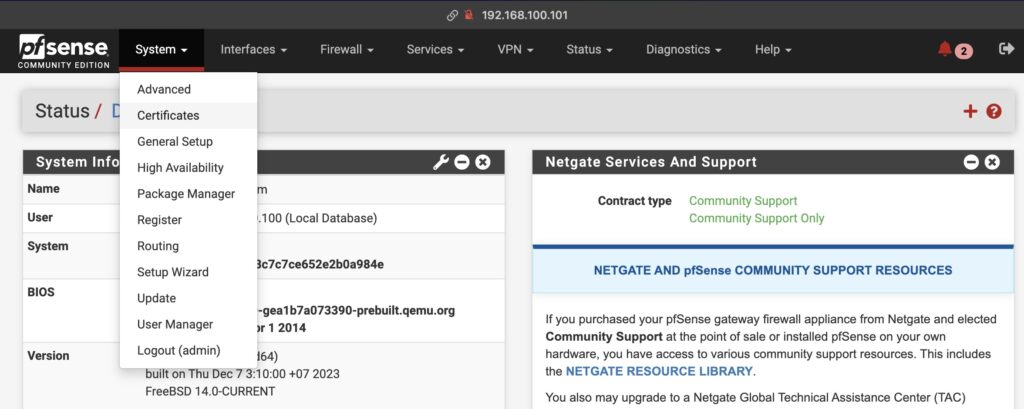Open the Help dropdown menu
The width and height of the screenshot is (1024, 409).
pos(773,50)
